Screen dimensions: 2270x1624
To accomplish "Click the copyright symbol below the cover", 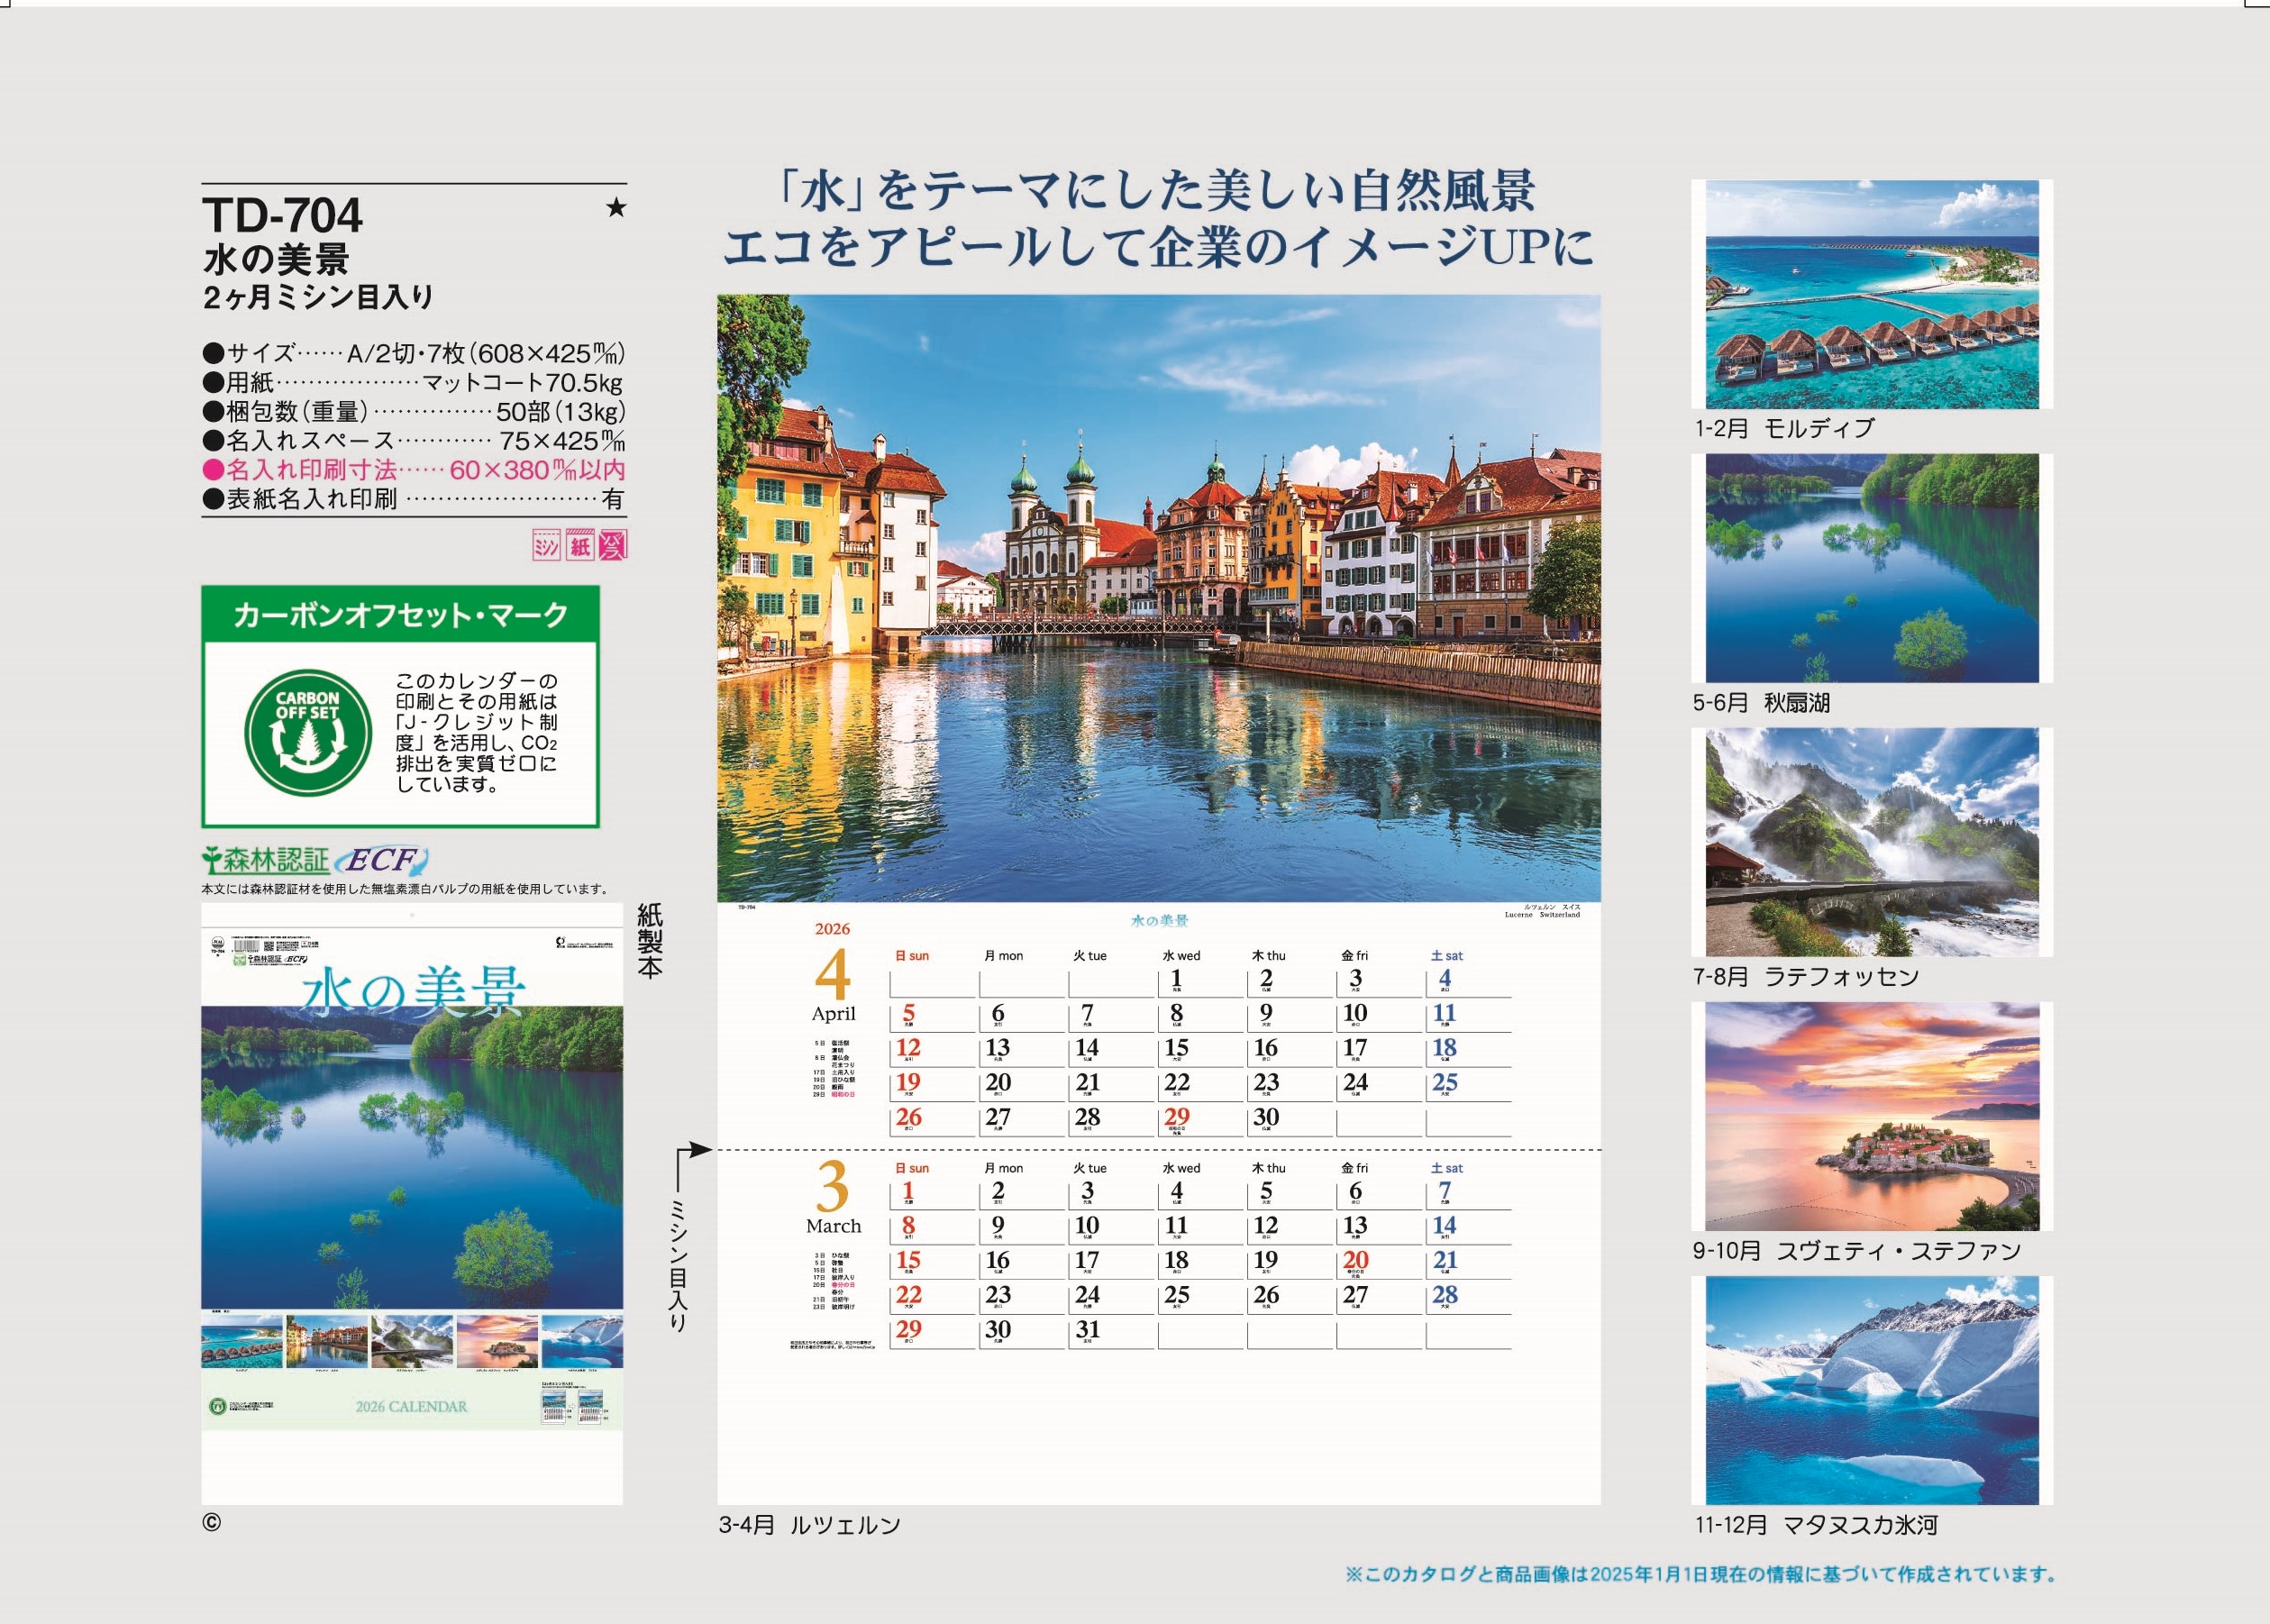I will (x=211, y=1522).
